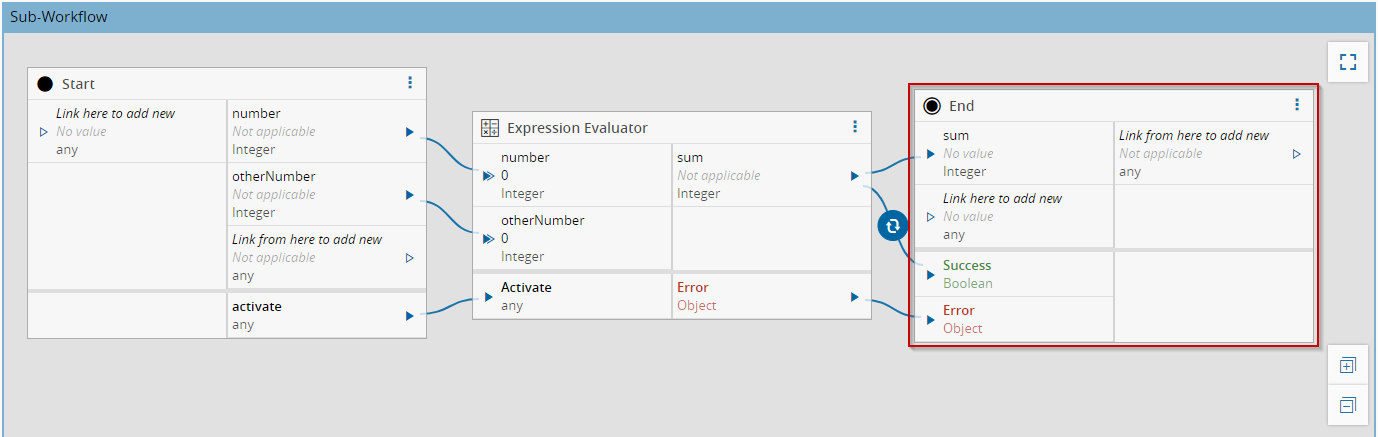Click 'Link from here to add new' in End
Viewport: 1378px width, 437px height.
1194,136
